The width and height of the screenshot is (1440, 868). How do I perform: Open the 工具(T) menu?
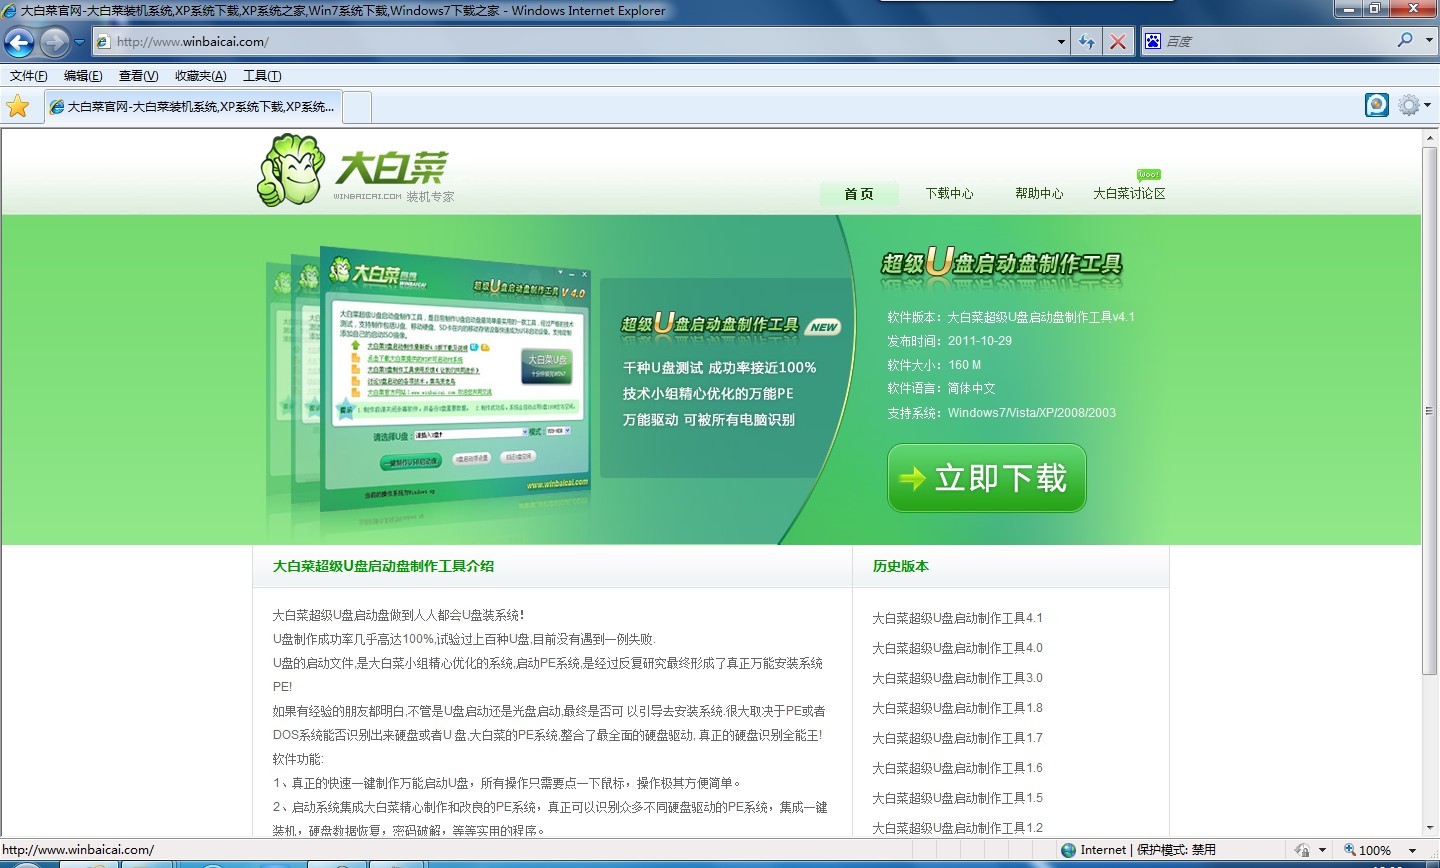[262, 76]
